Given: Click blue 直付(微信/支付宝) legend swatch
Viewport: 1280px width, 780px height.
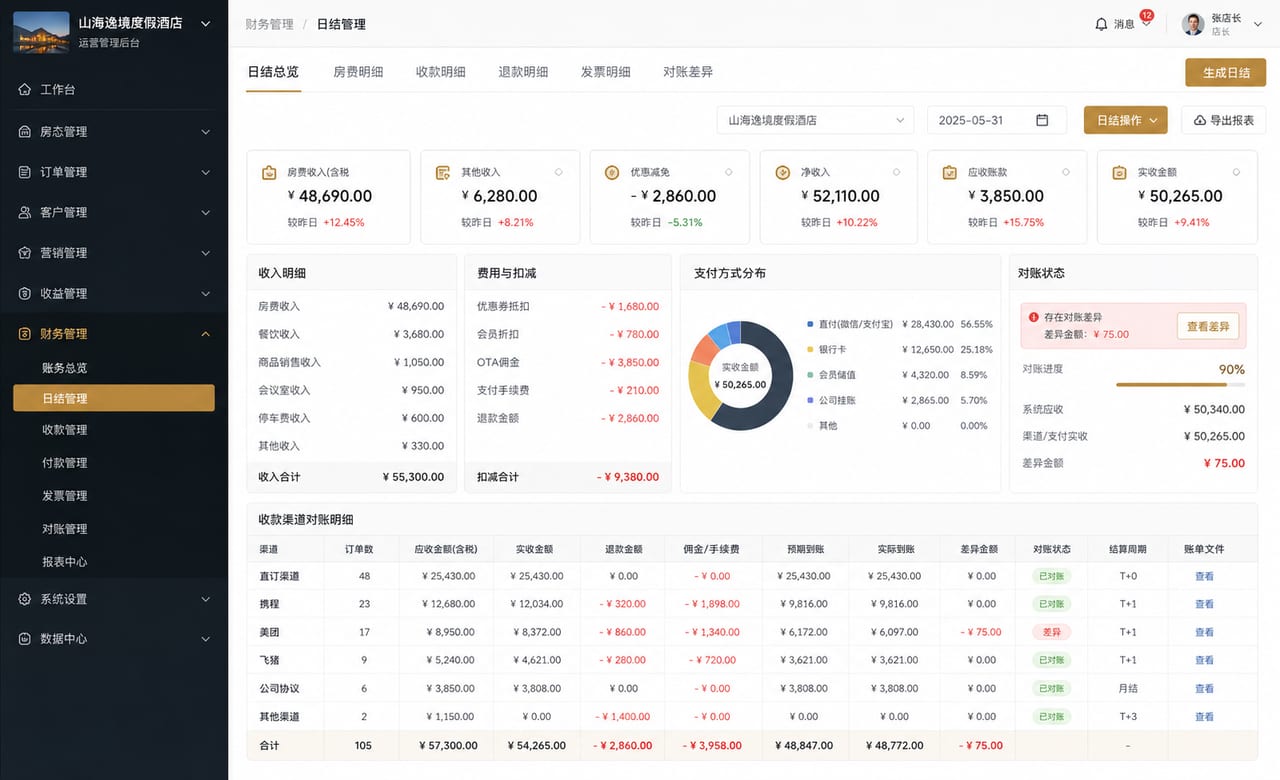Looking at the screenshot, I should pos(810,324).
